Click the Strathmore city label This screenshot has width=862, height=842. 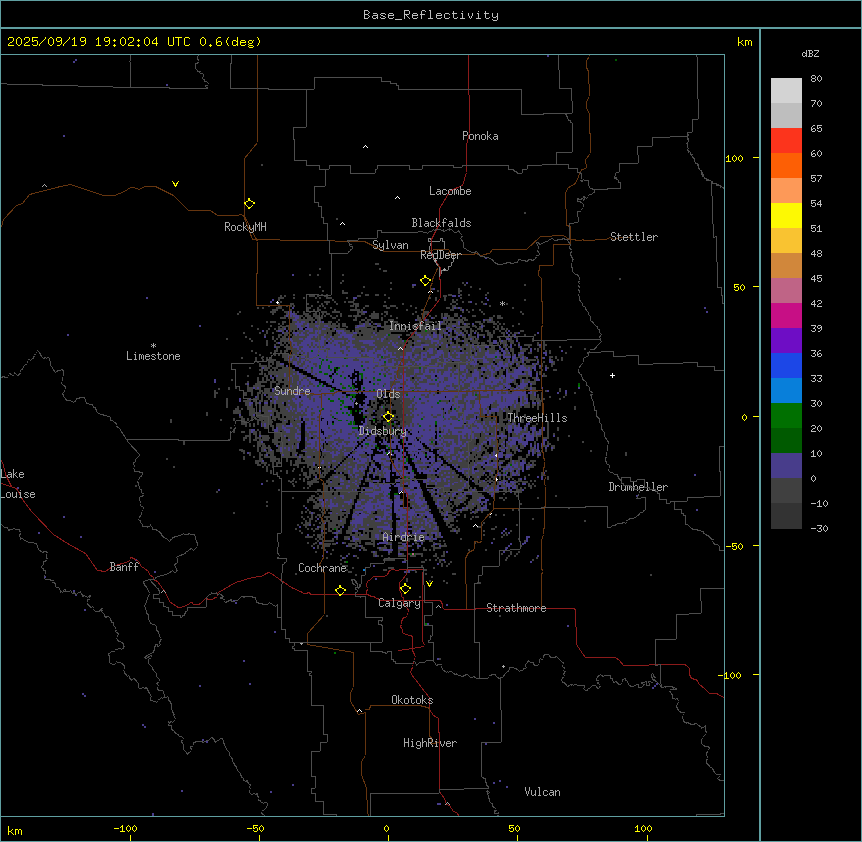coord(516,608)
